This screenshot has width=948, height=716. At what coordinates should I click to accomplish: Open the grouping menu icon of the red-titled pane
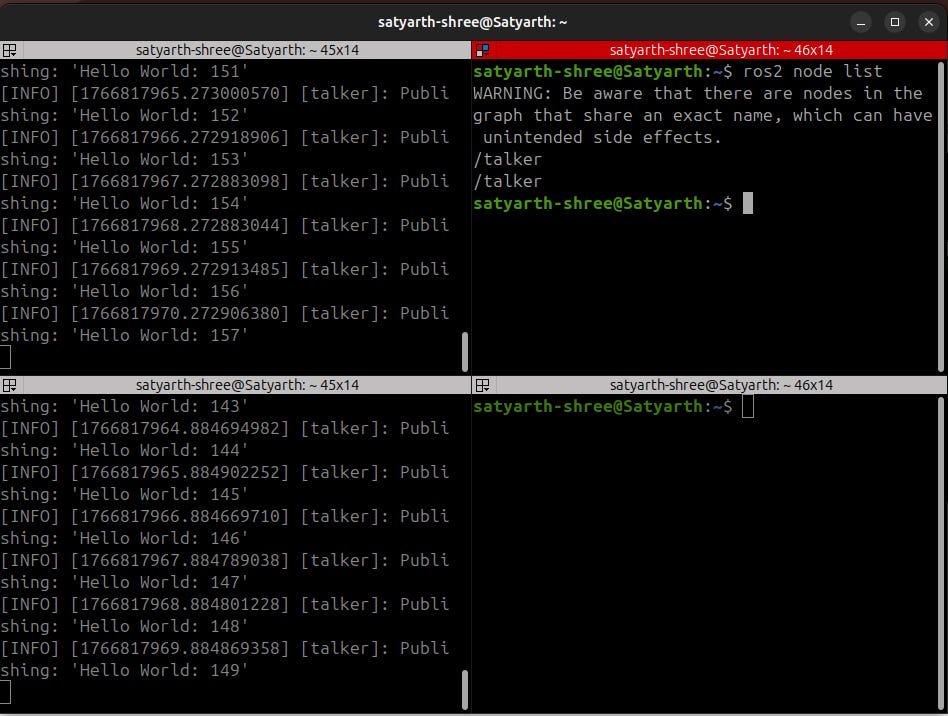coord(482,50)
